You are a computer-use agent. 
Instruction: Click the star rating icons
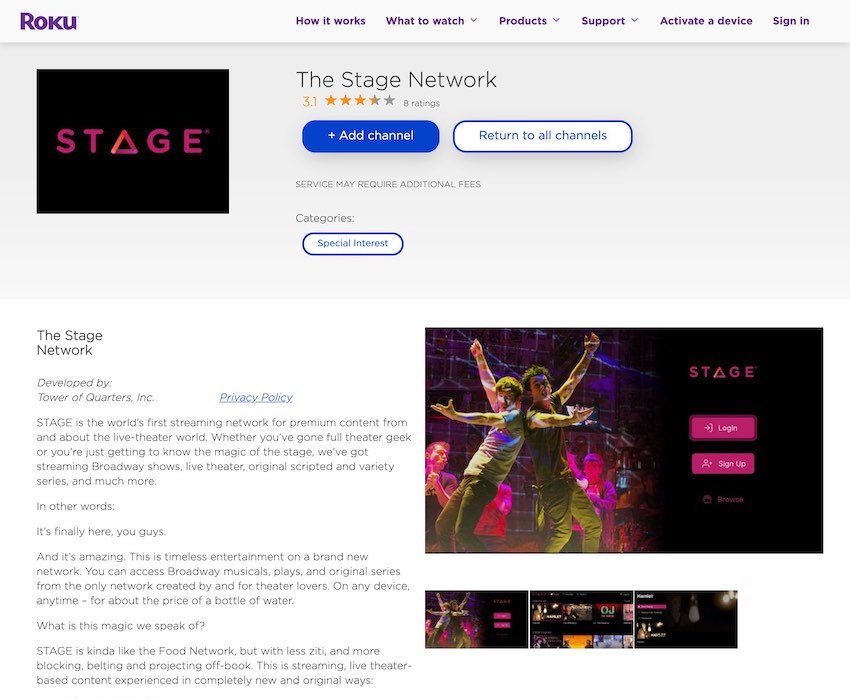(x=360, y=100)
